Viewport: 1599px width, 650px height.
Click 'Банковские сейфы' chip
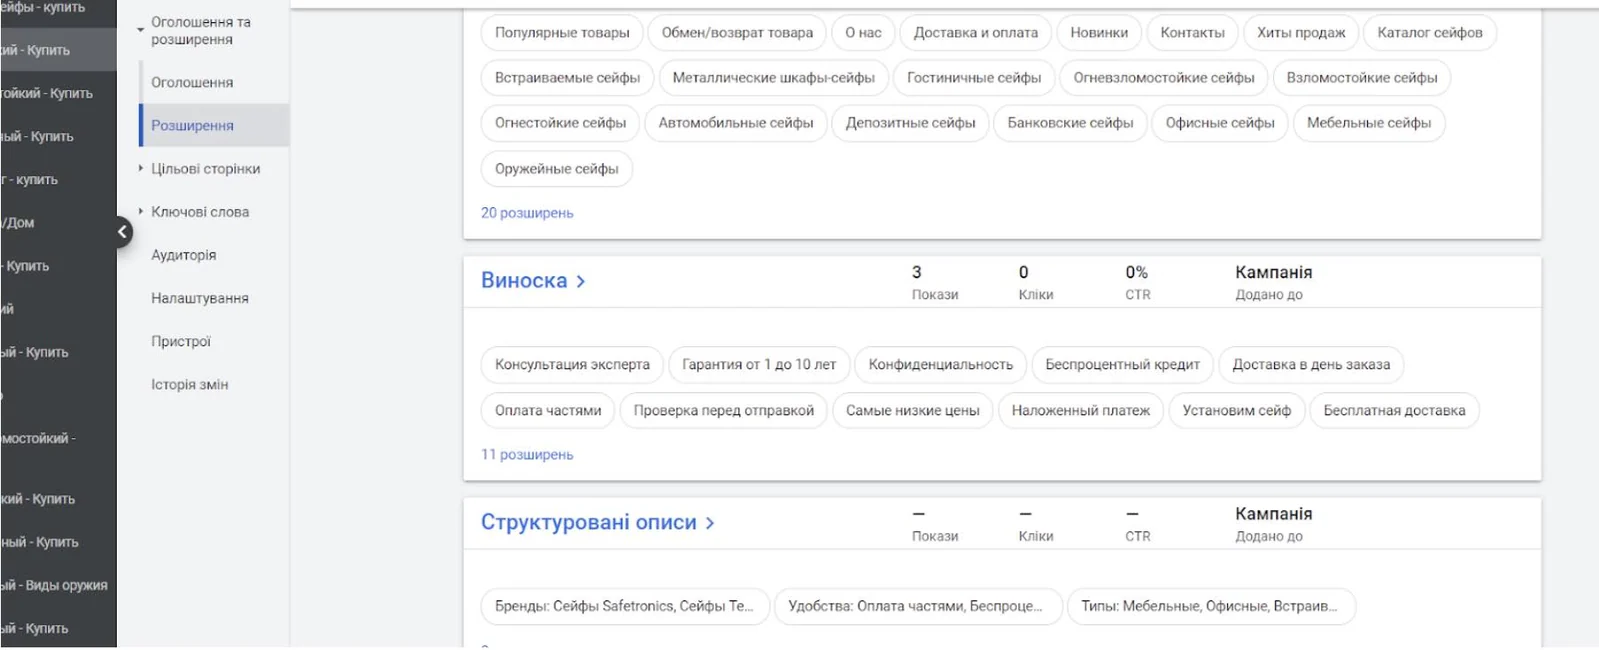click(1070, 123)
